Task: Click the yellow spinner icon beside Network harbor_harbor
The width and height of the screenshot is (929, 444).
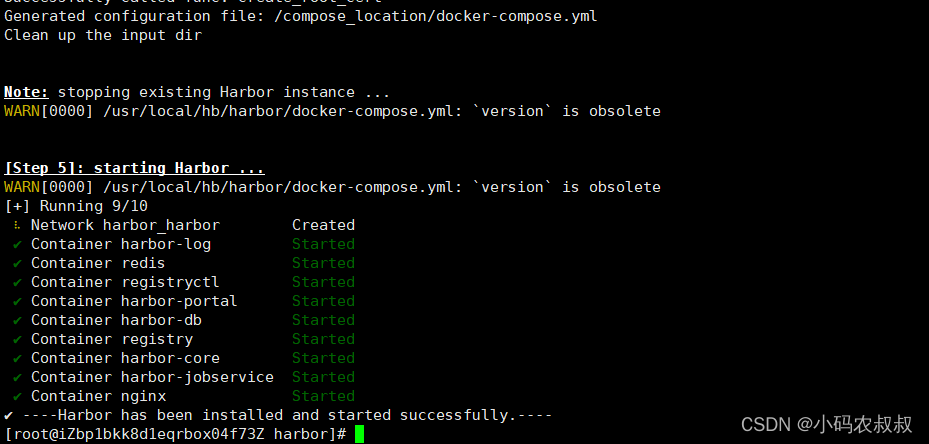Action: coord(17,225)
